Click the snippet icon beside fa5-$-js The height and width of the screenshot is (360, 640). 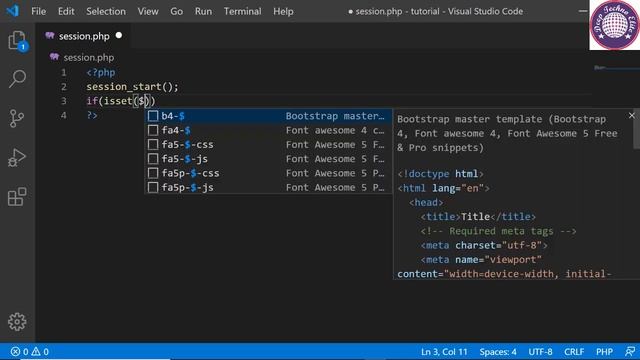(x=153, y=159)
